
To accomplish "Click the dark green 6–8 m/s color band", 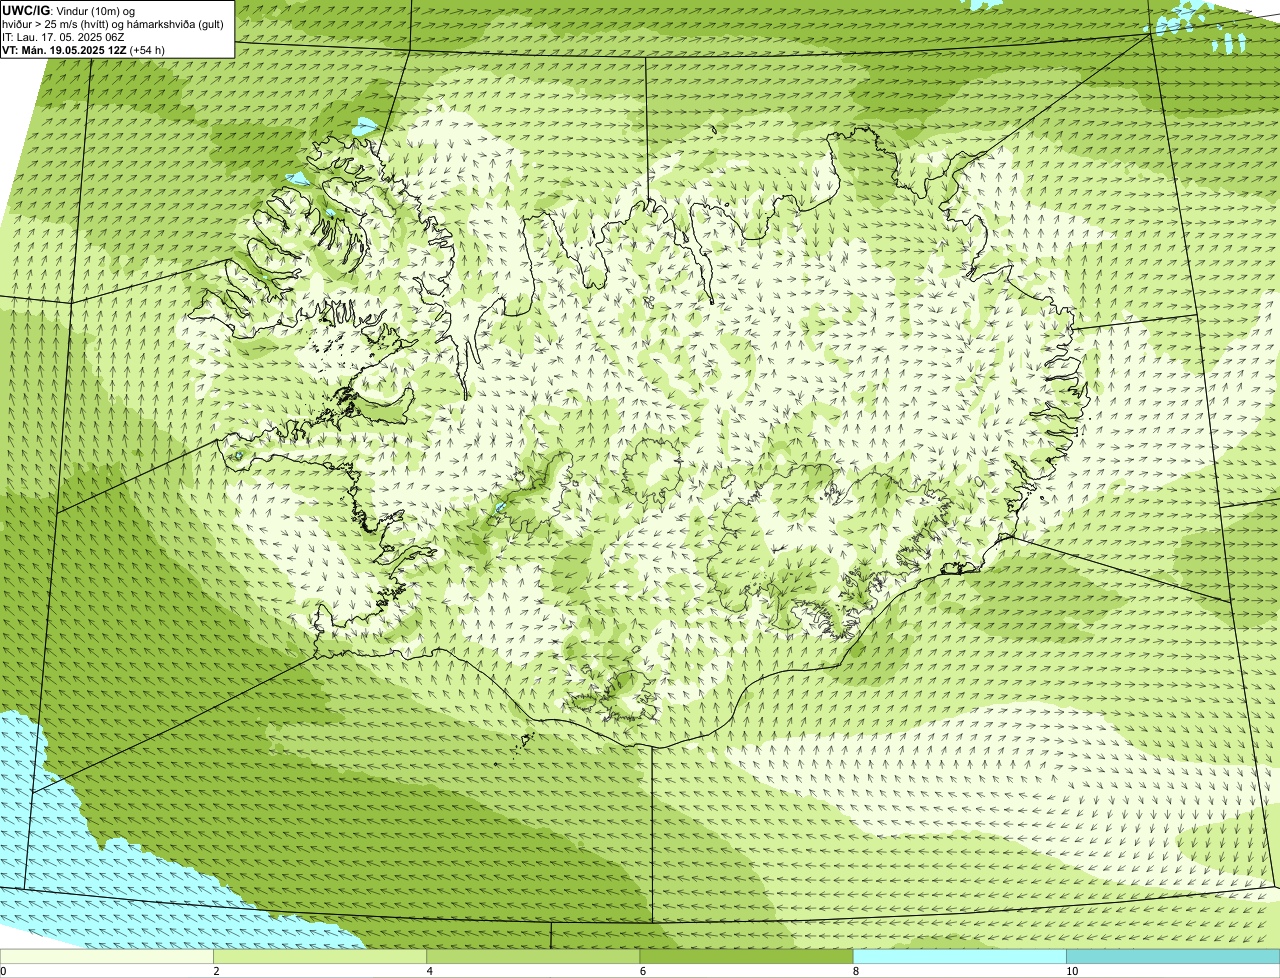I will [746, 957].
